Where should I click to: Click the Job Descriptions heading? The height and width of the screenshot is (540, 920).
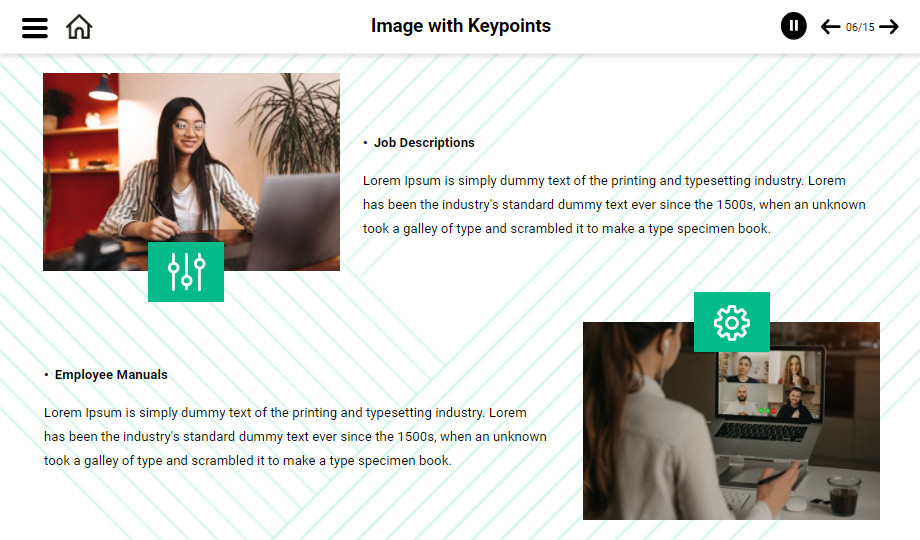pos(424,143)
